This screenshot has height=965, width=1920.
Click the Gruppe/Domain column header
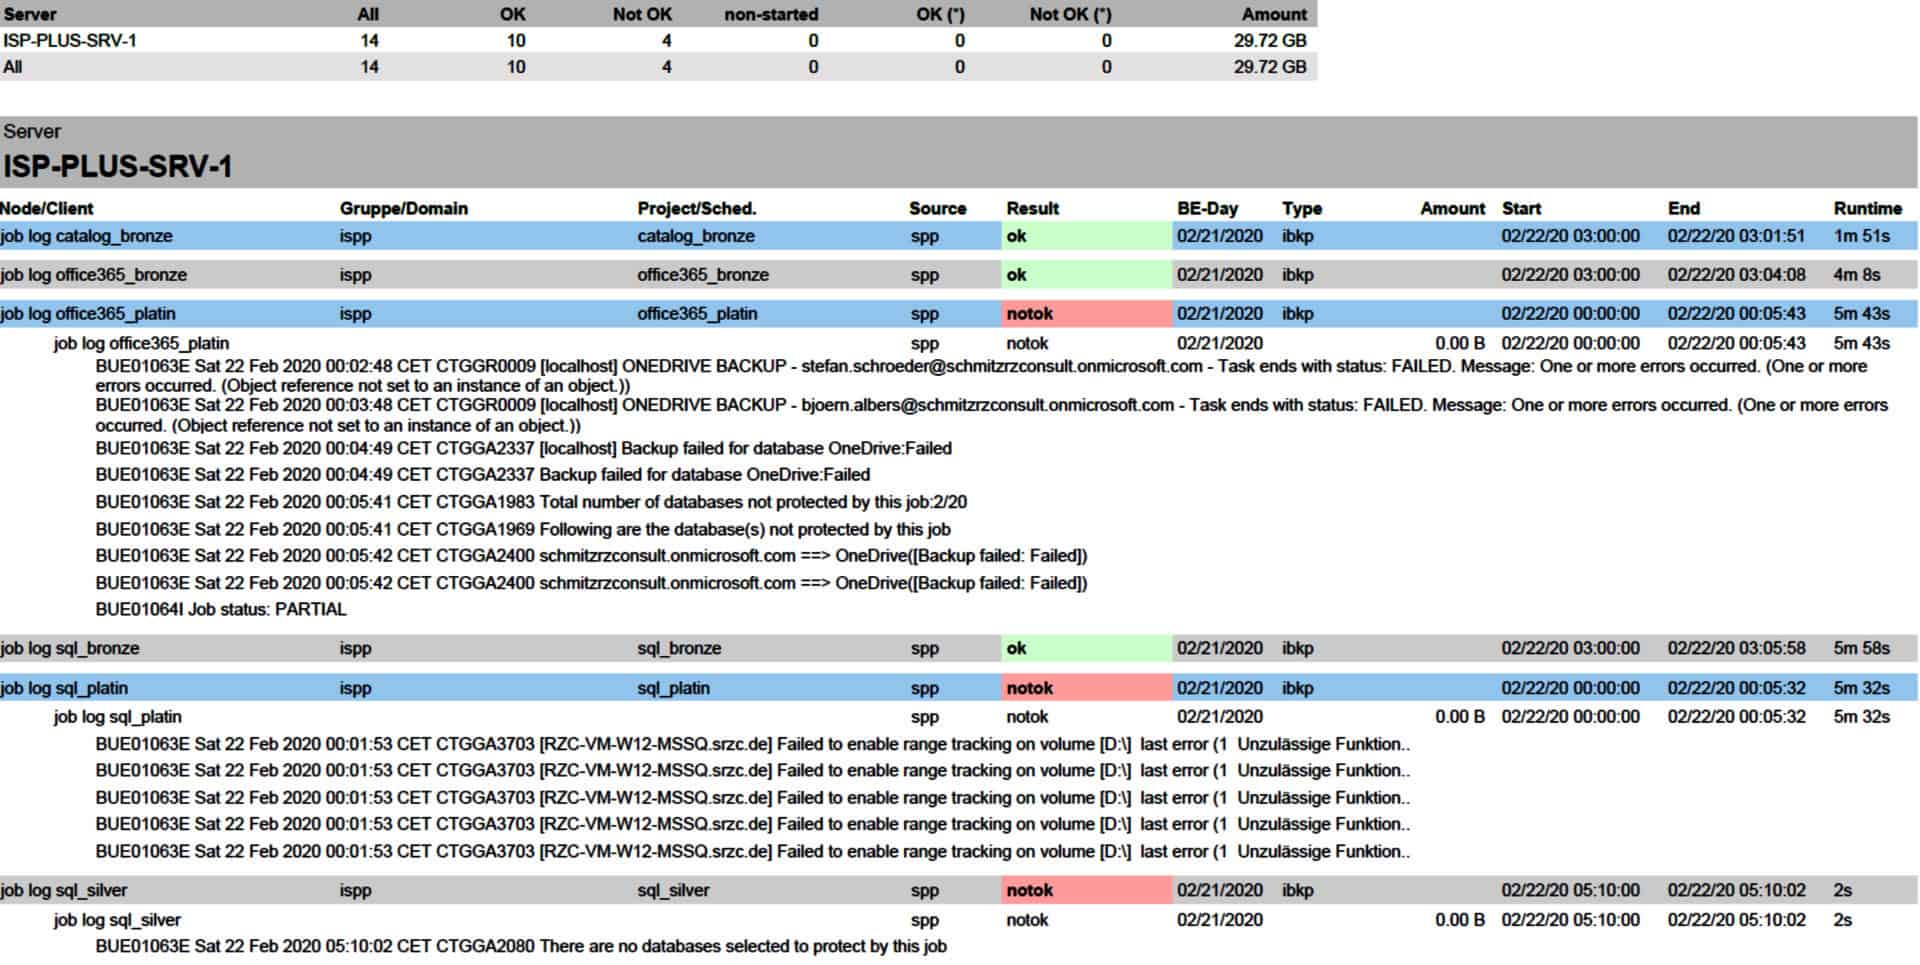403,208
